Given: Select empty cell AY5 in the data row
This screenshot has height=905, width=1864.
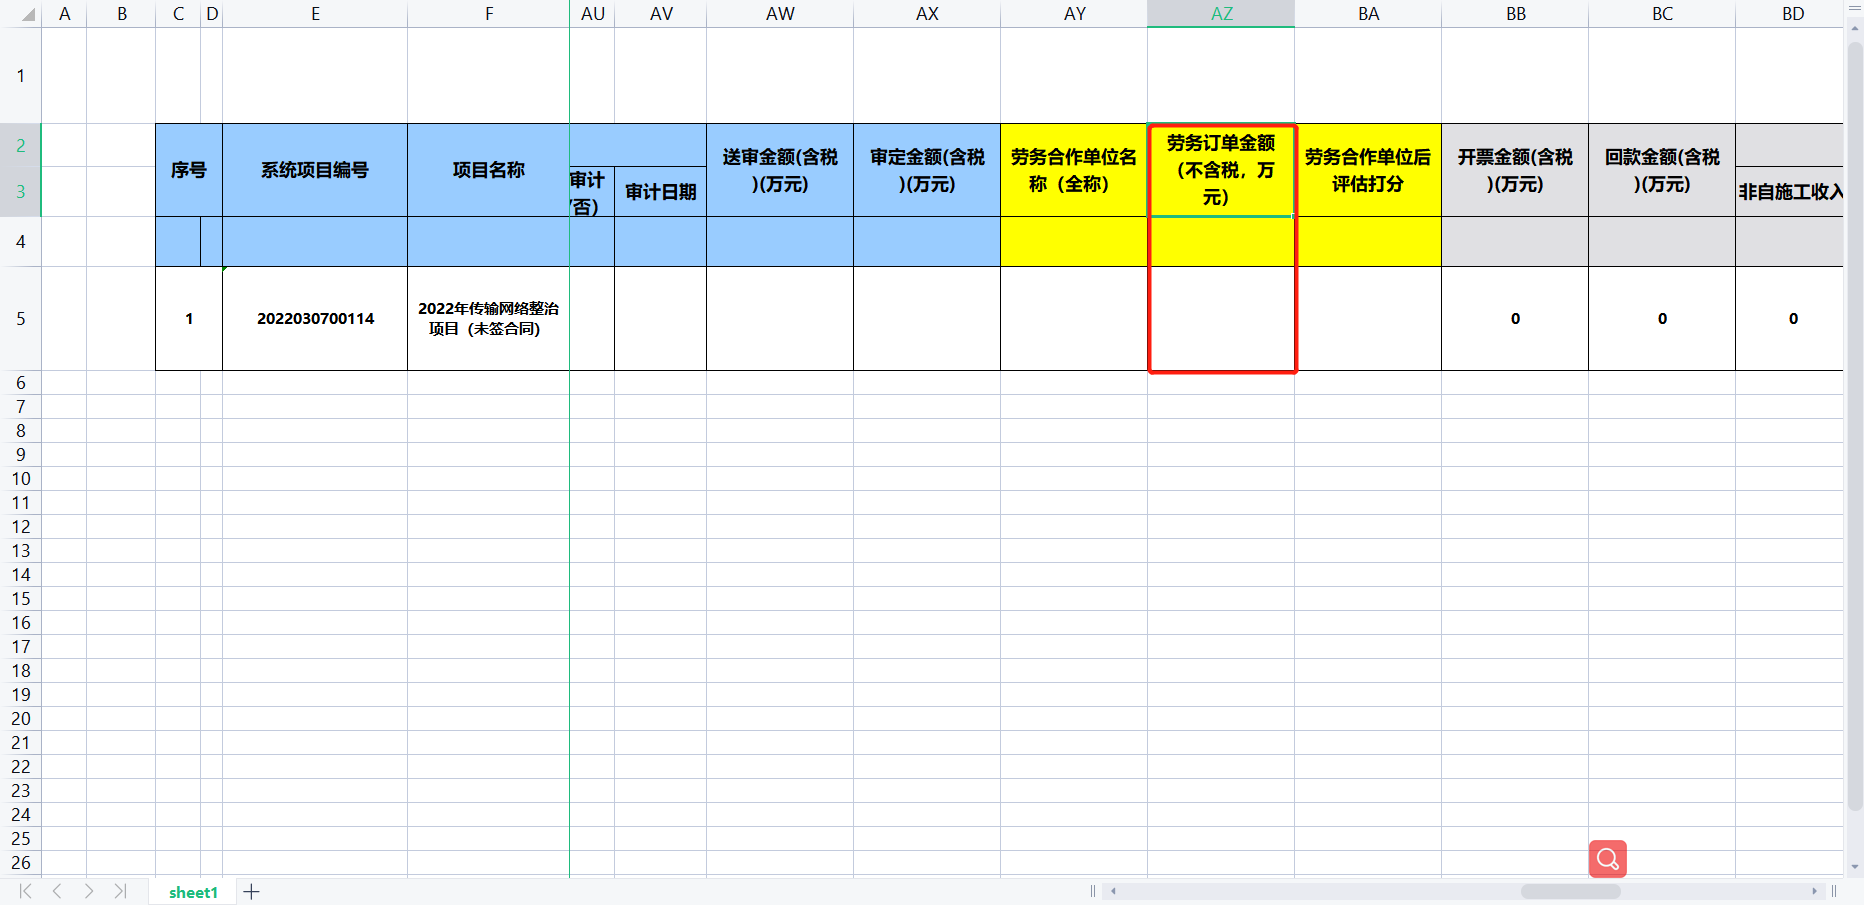Looking at the screenshot, I should [1074, 319].
